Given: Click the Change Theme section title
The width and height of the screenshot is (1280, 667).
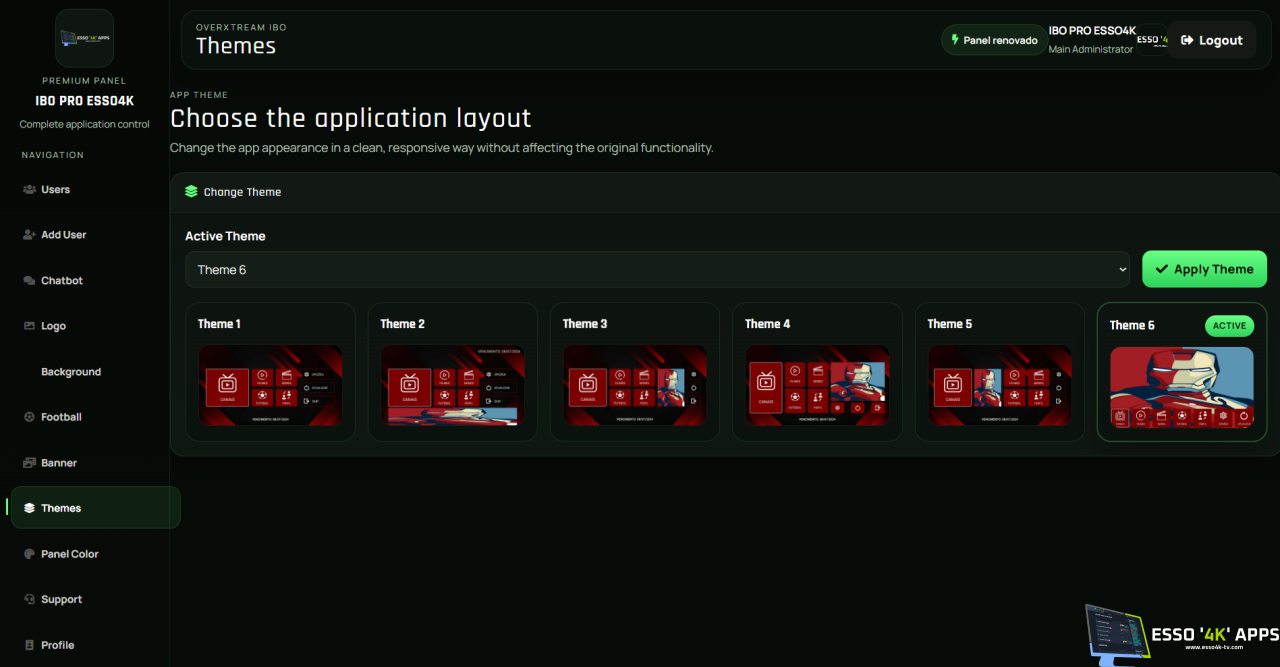Looking at the screenshot, I should [x=242, y=192].
